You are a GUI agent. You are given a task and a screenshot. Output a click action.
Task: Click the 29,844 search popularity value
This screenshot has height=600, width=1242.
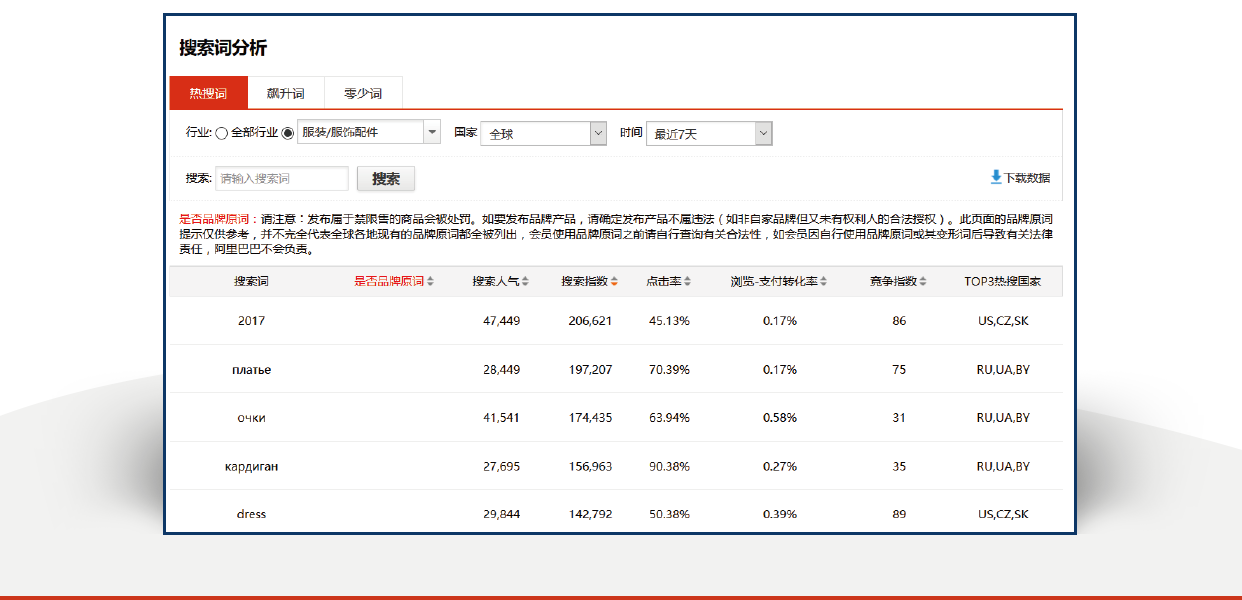(501, 514)
